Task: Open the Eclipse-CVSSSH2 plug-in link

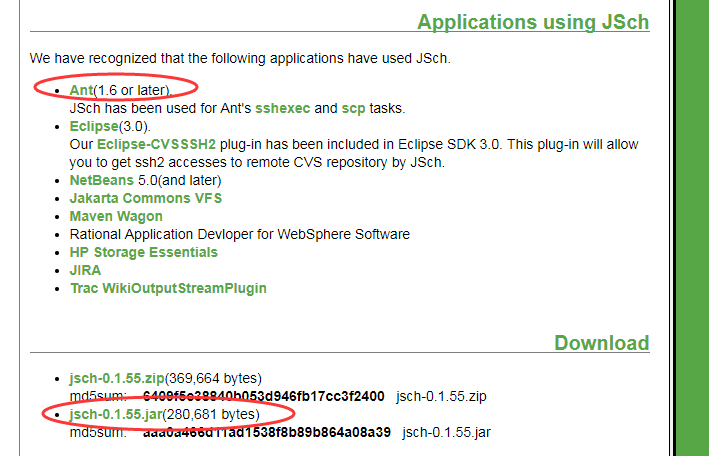Action: point(156,144)
